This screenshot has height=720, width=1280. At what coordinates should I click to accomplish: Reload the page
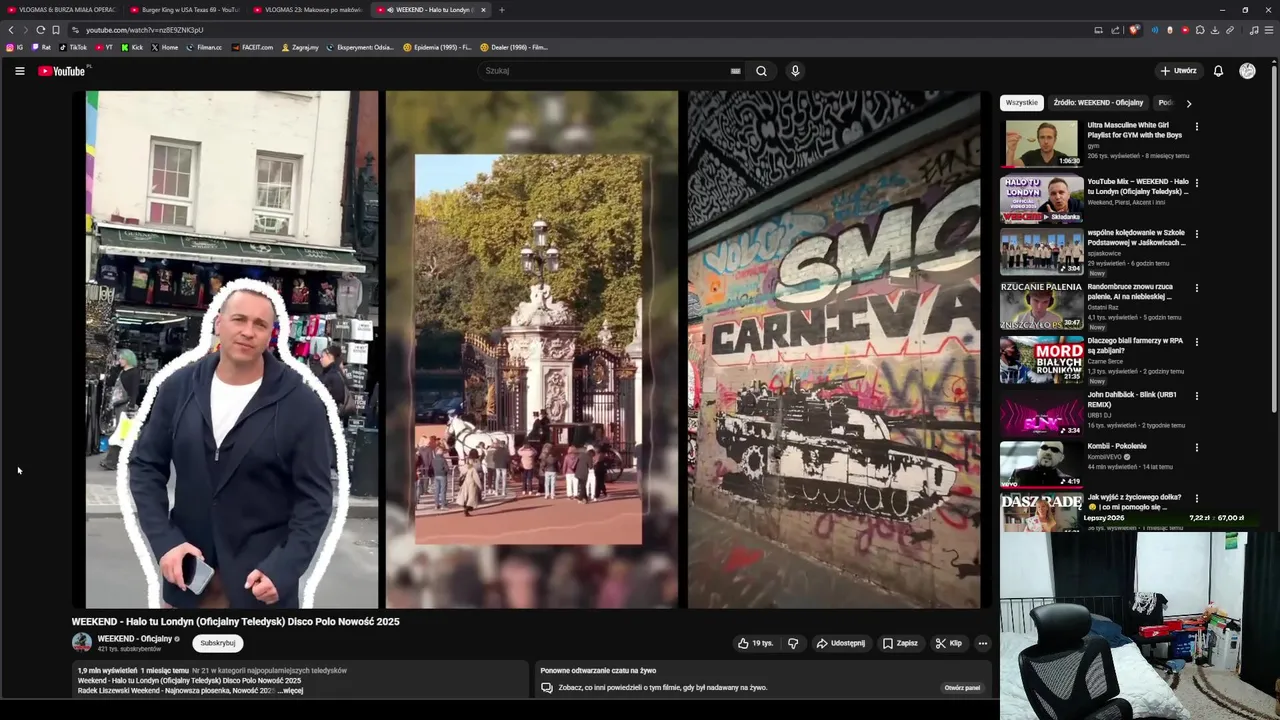tap(41, 30)
